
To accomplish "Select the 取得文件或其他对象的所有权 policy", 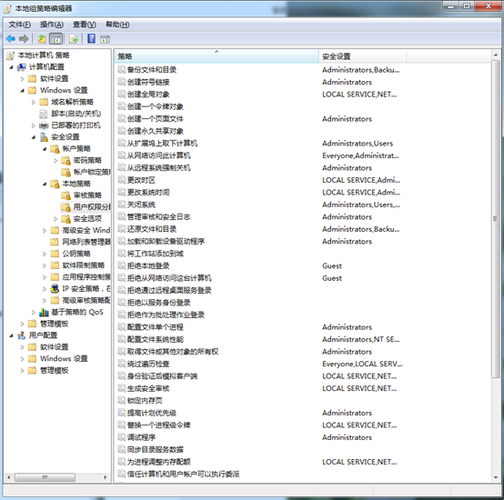I will [173, 352].
